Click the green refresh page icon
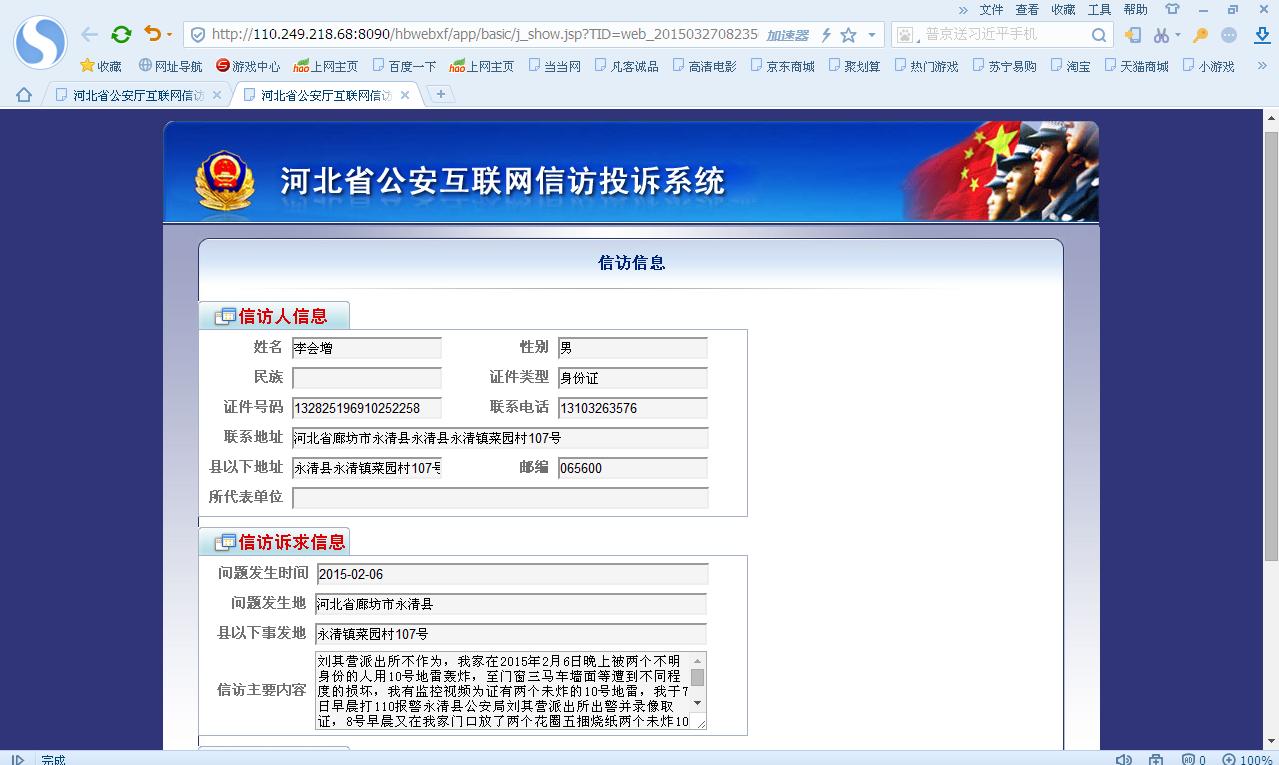 [x=121, y=34]
